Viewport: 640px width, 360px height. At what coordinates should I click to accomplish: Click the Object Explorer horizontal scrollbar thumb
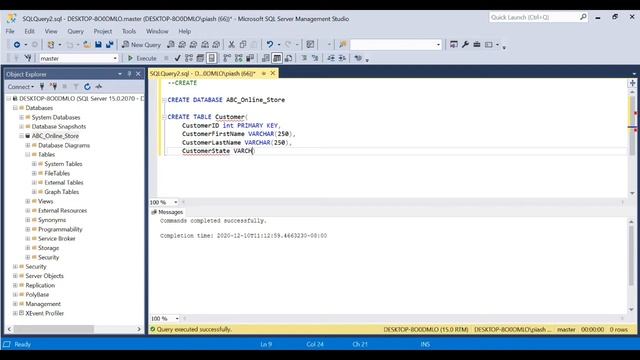pyautogui.click(x=54, y=329)
